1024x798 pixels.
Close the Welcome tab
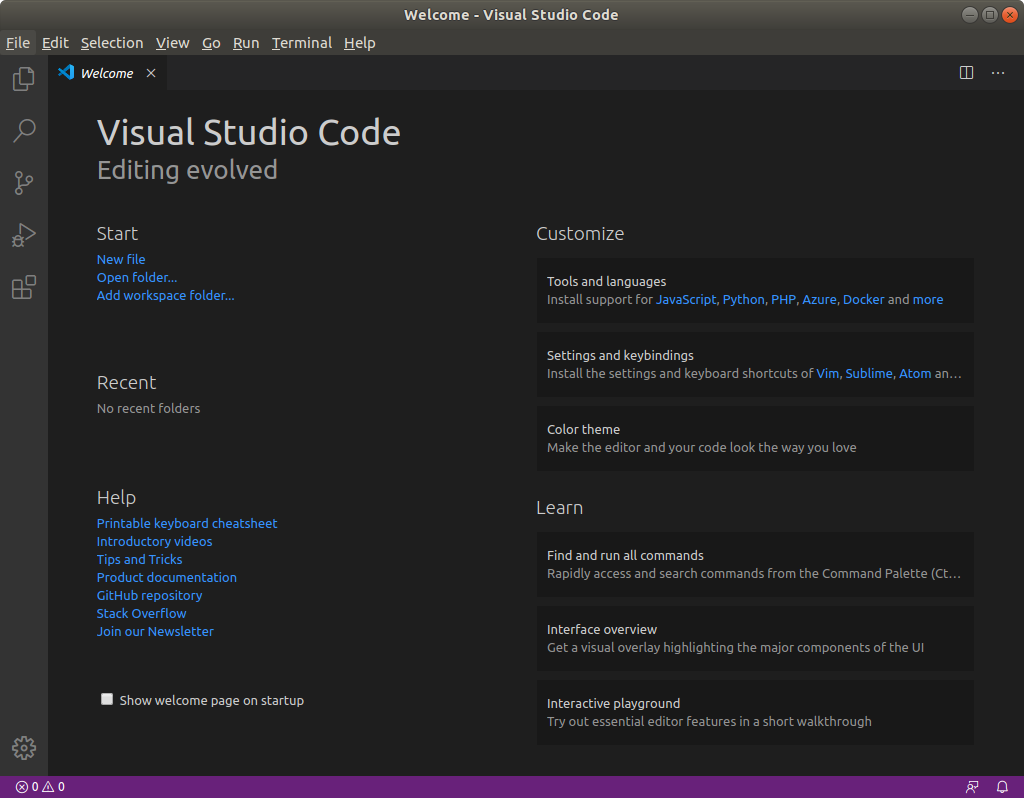(151, 73)
